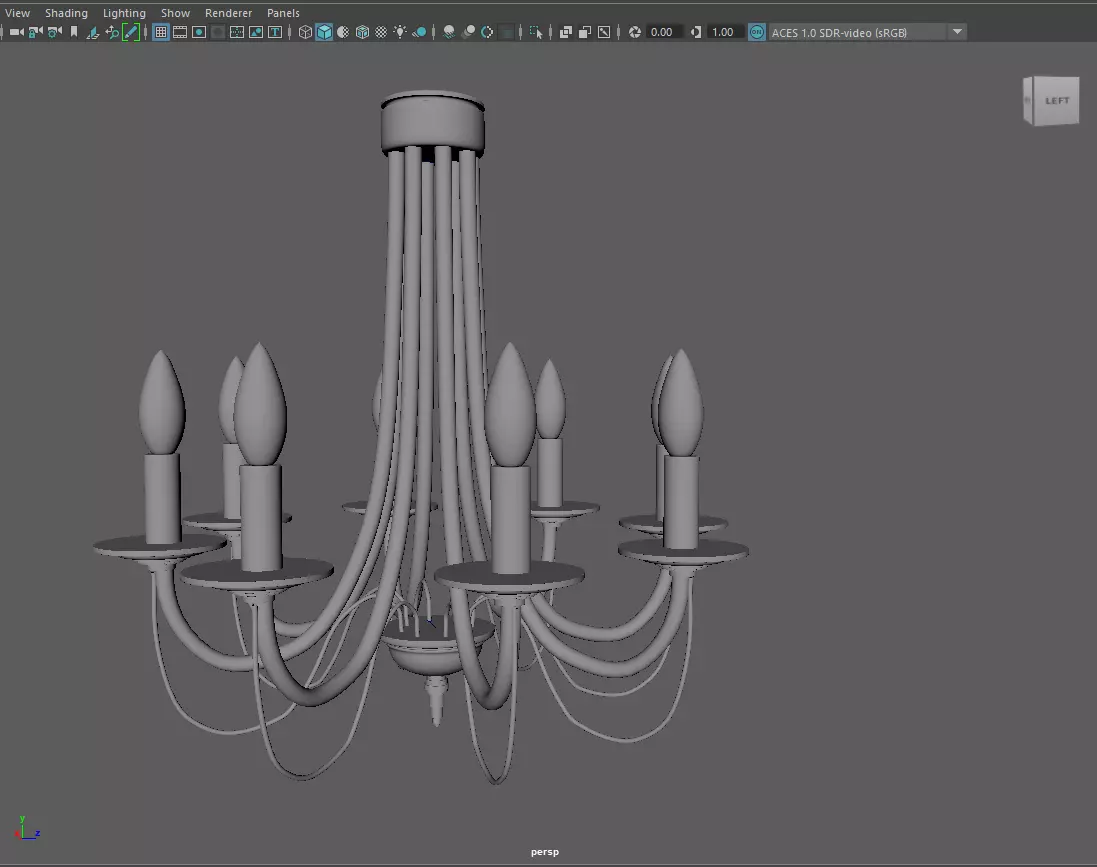Screen dimensions: 1097x867
Task: Toggle the View Transform ON button
Action: [756, 32]
